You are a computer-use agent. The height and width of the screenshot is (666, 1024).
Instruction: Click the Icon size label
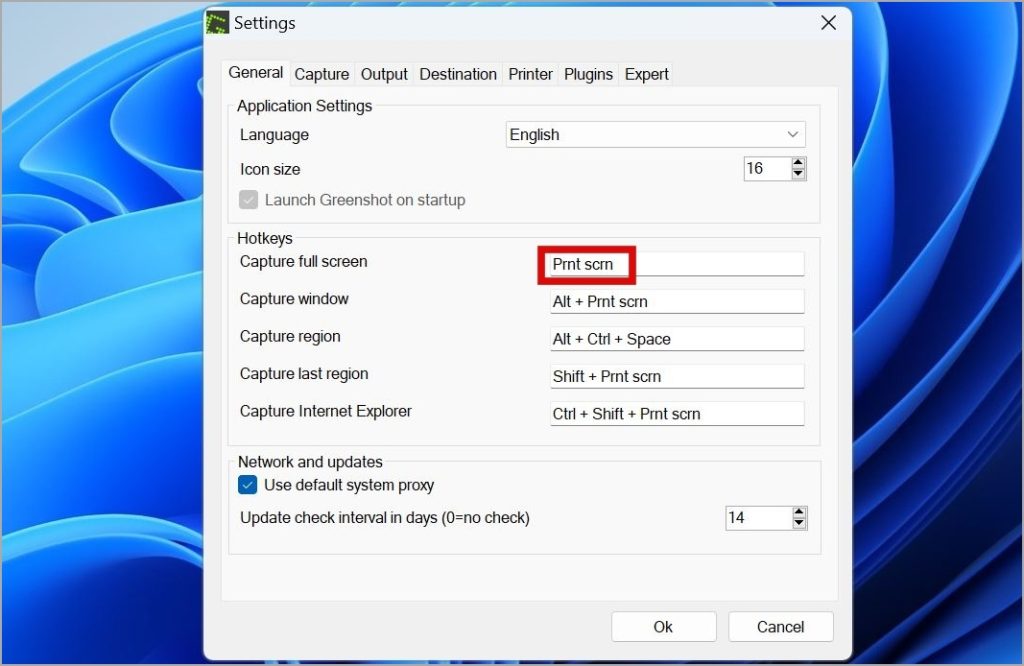[x=270, y=169]
